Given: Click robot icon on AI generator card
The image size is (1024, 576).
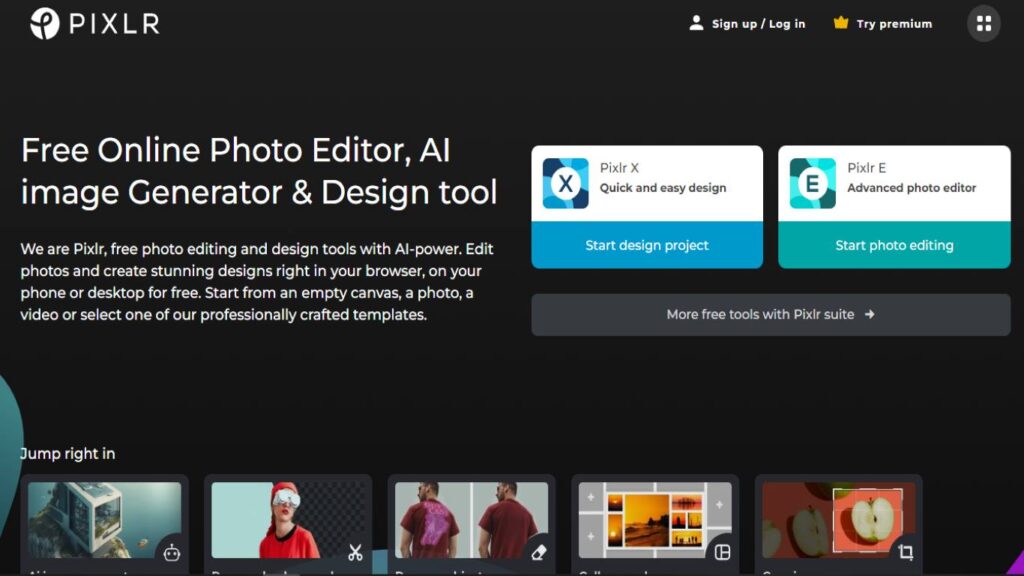Looking at the screenshot, I should click(x=172, y=553).
